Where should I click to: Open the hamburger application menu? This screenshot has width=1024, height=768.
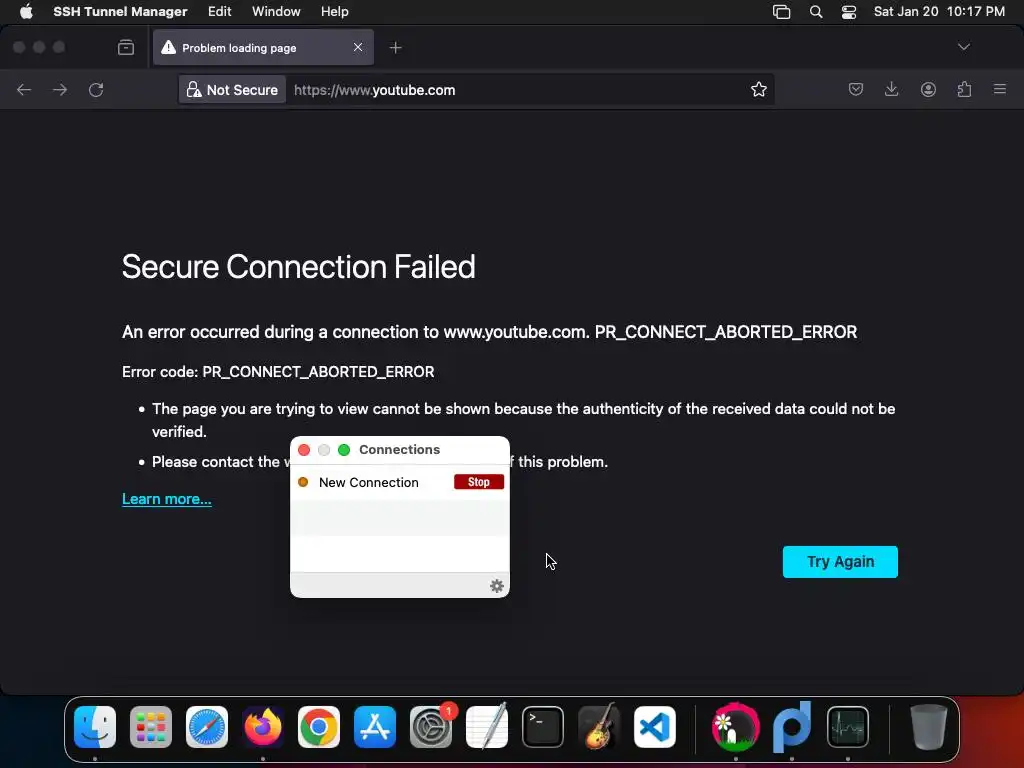[x=1000, y=90]
